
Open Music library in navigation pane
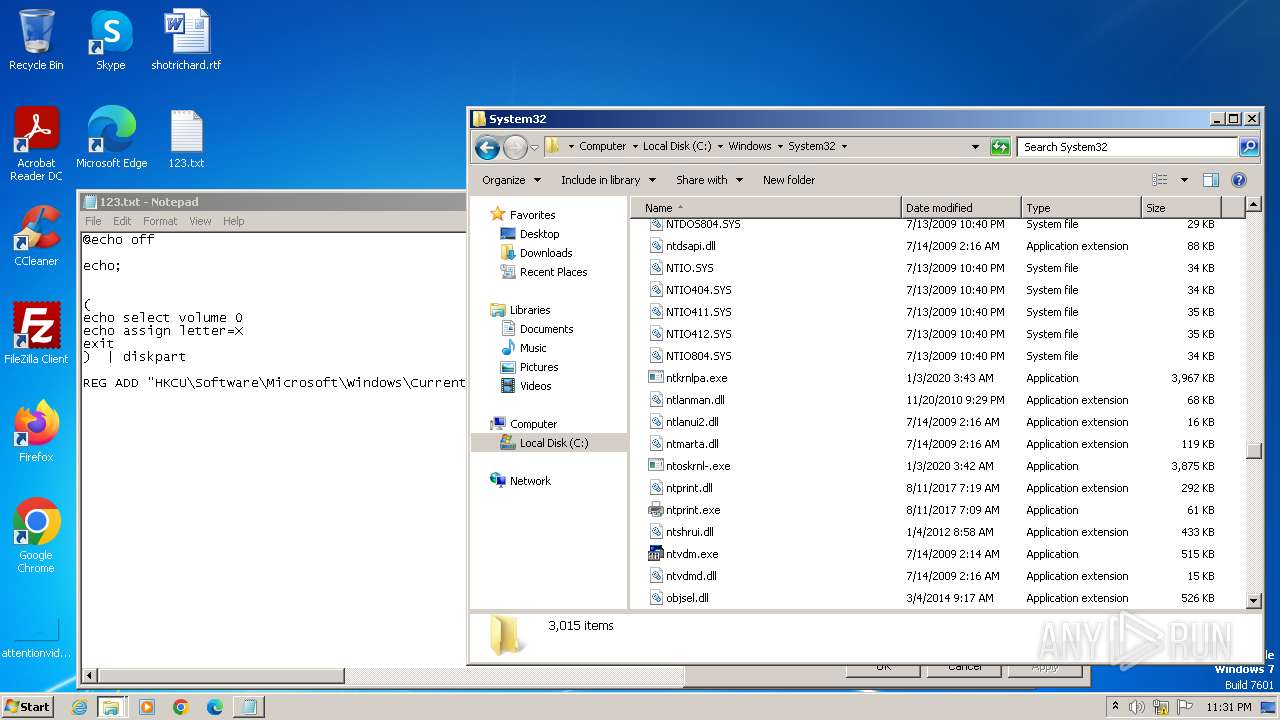[533, 348]
